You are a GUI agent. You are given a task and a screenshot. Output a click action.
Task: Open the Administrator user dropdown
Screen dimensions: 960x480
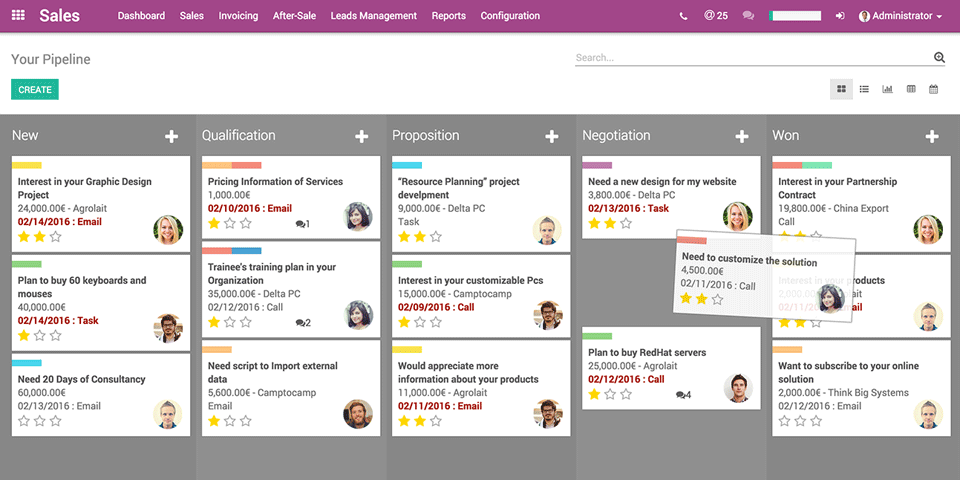pos(900,16)
